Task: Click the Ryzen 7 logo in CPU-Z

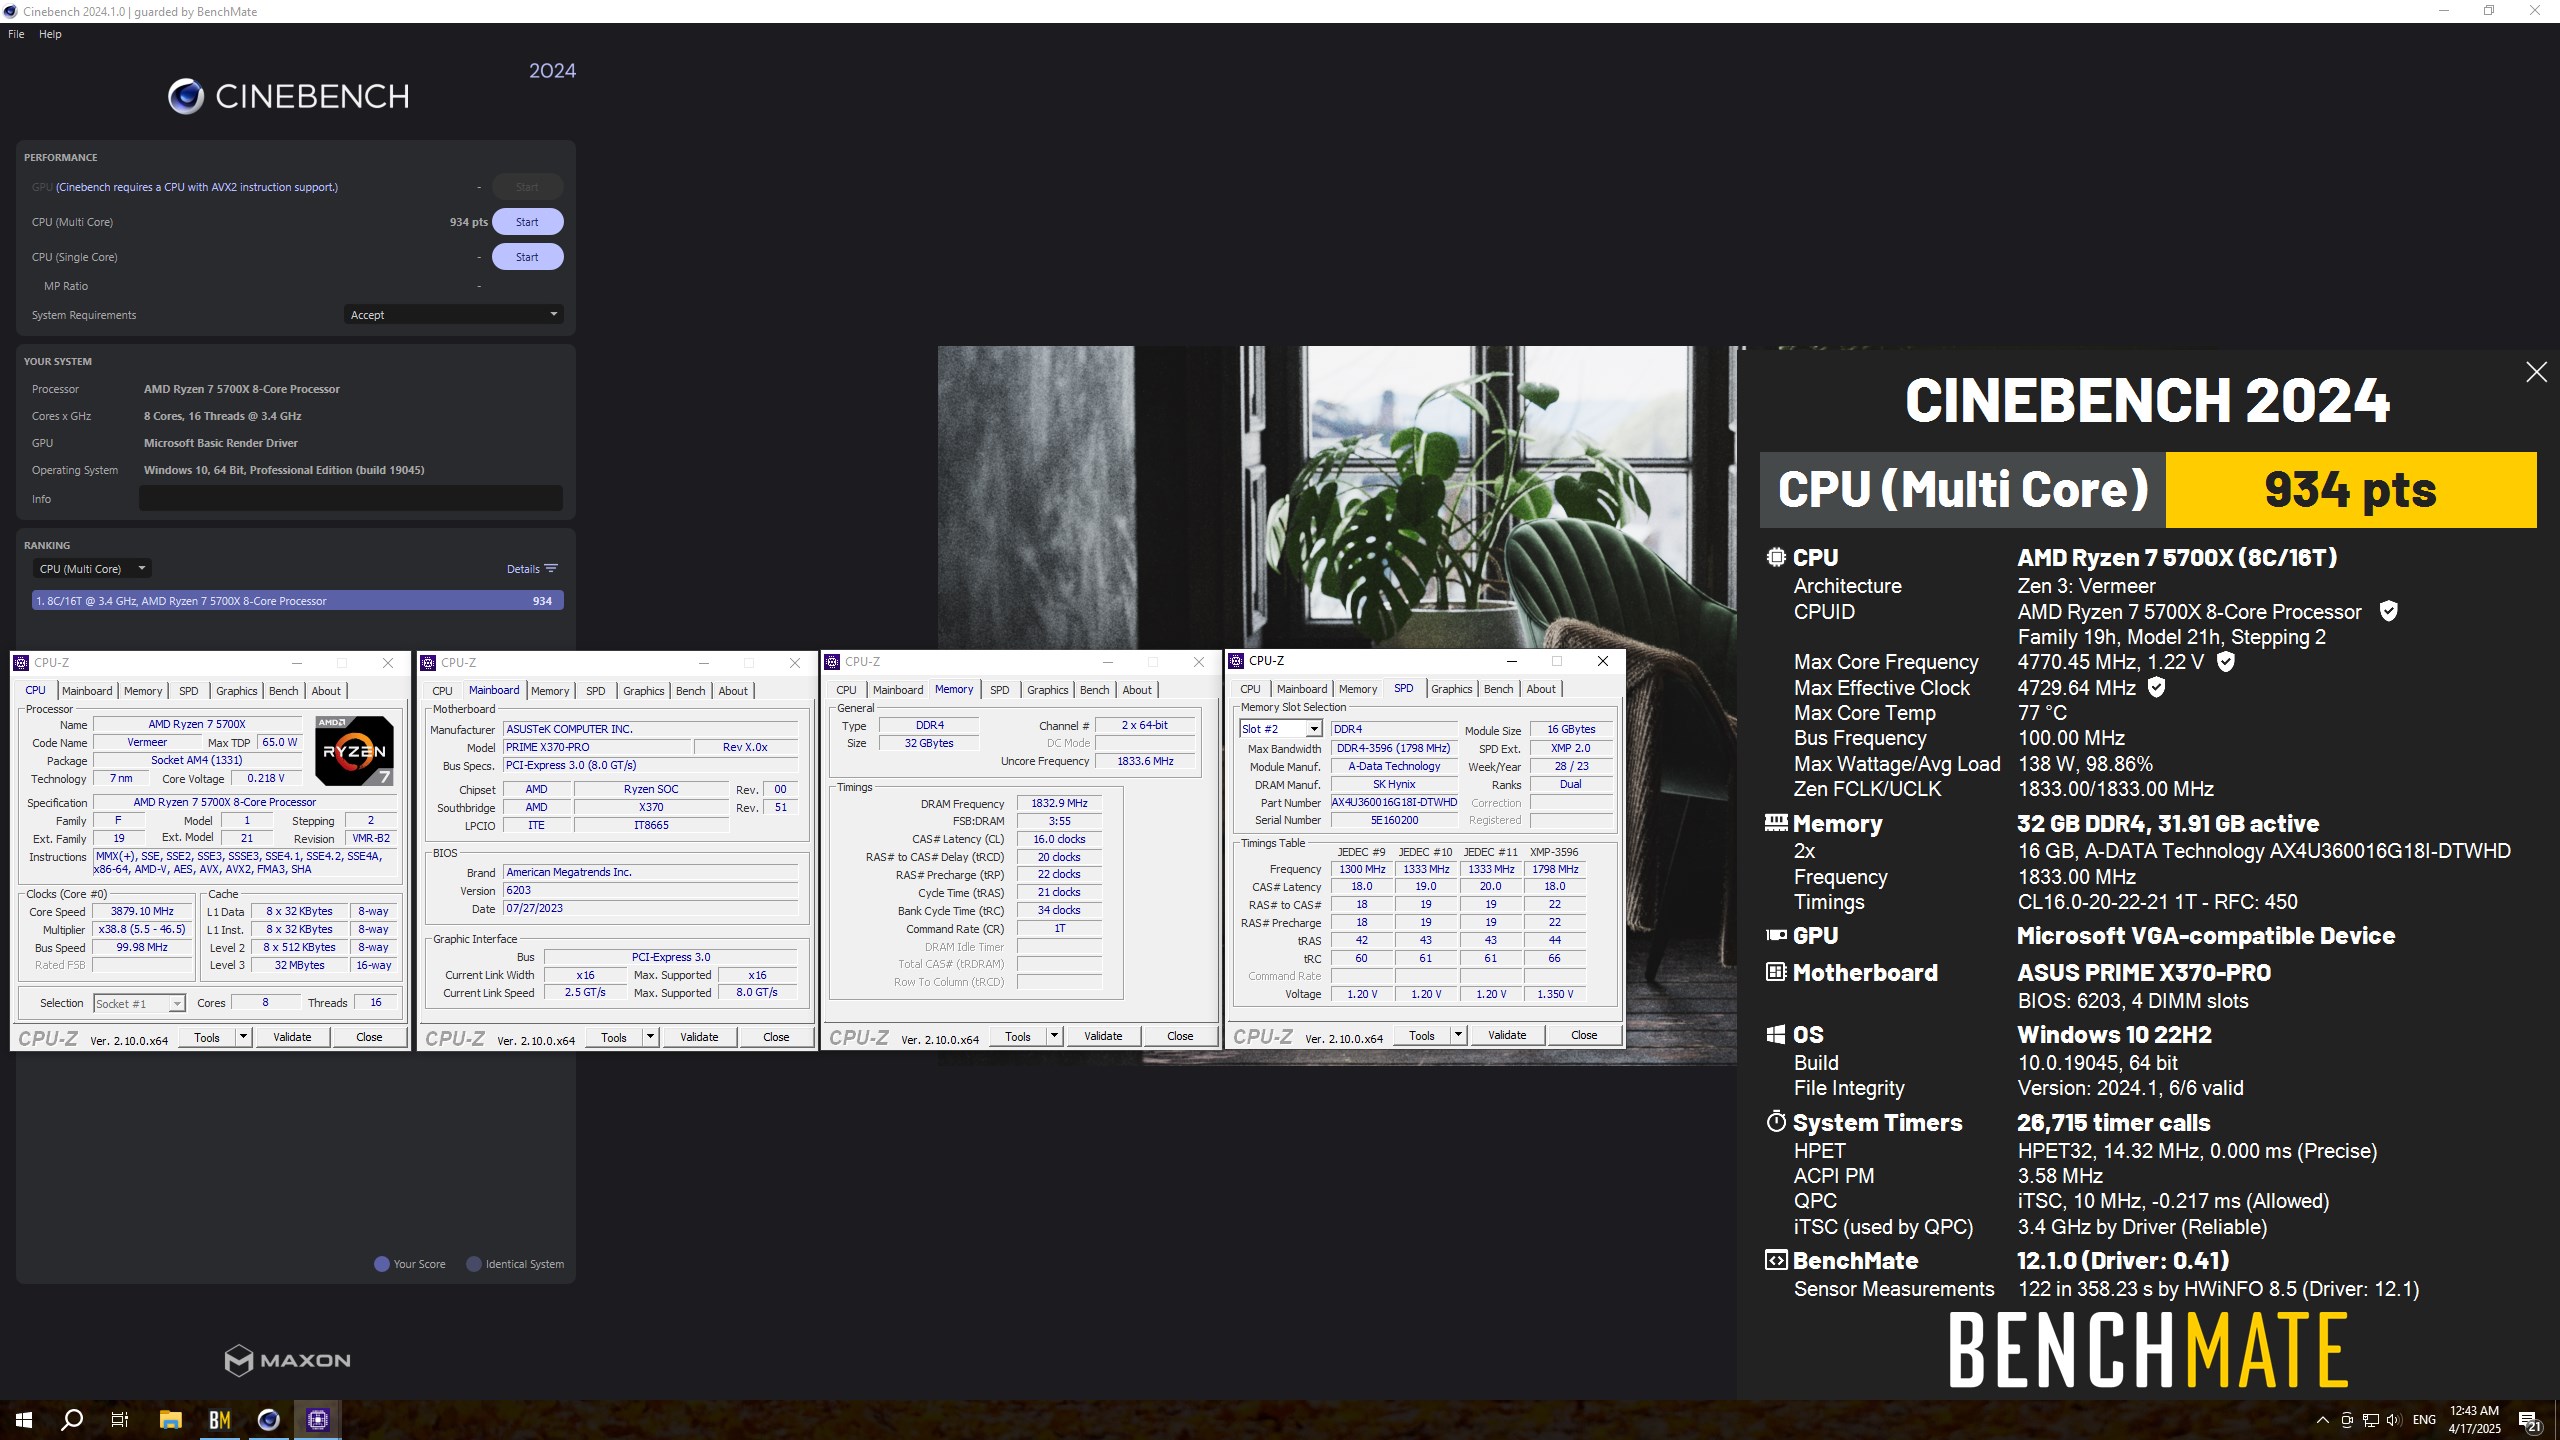Action: click(354, 750)
